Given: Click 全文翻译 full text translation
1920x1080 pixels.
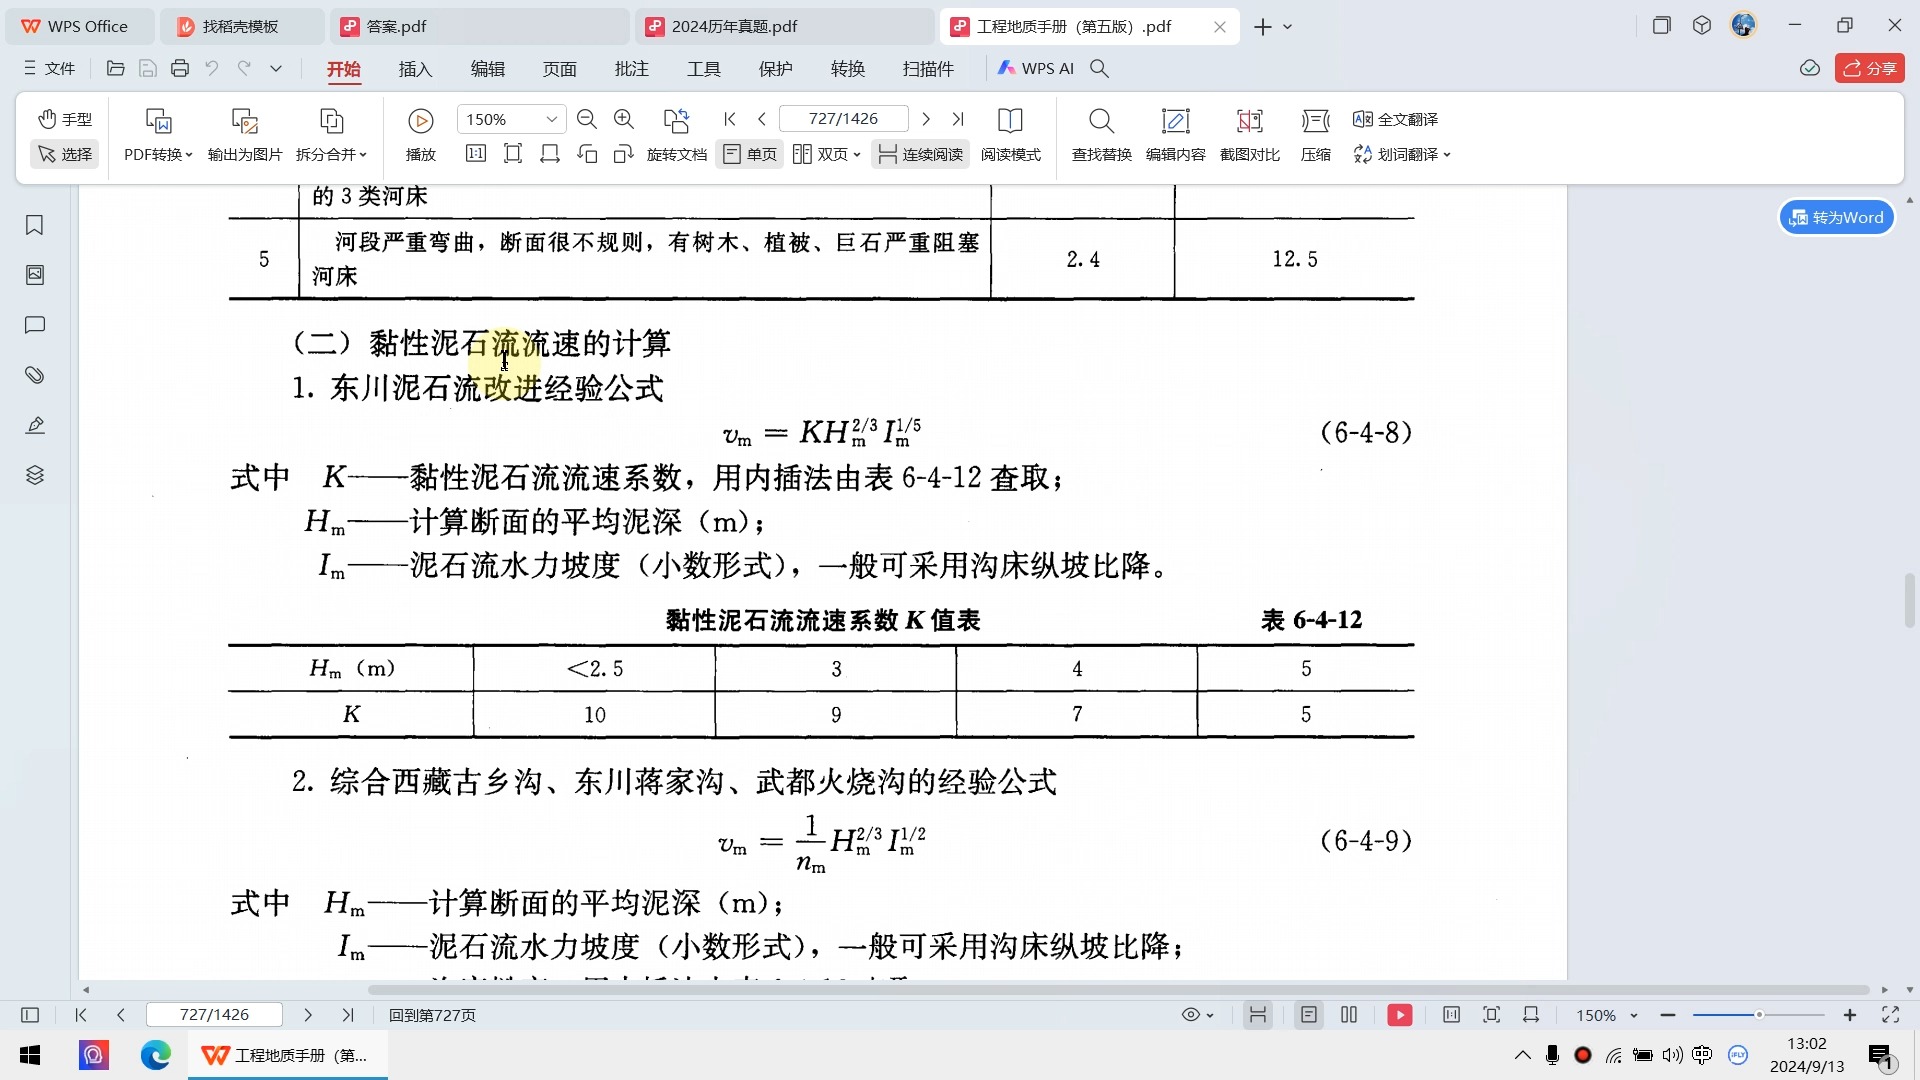Looking at the screenshot, I should 1395,119.
